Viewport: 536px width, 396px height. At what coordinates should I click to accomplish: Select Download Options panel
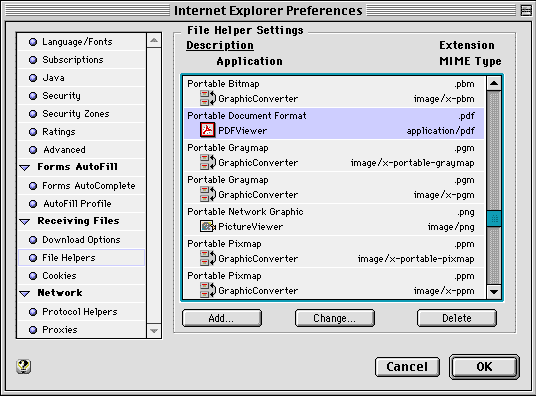(x=81, y=240)
